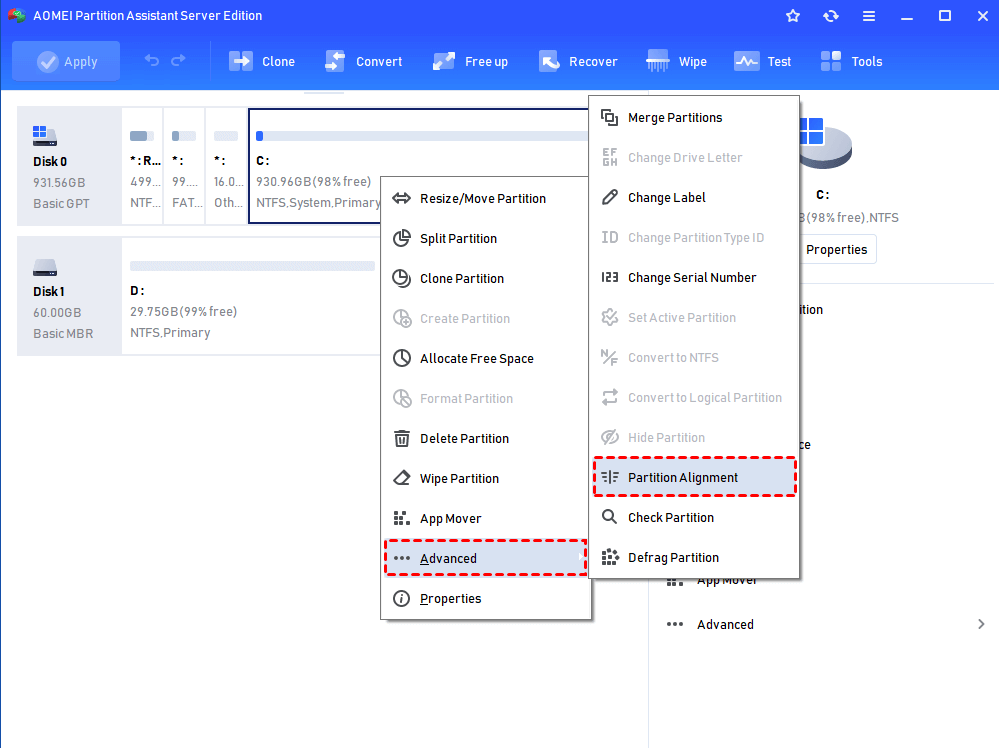Choose Delete Partition in context menu
This screenshot has height=748, width=999.
485,438
